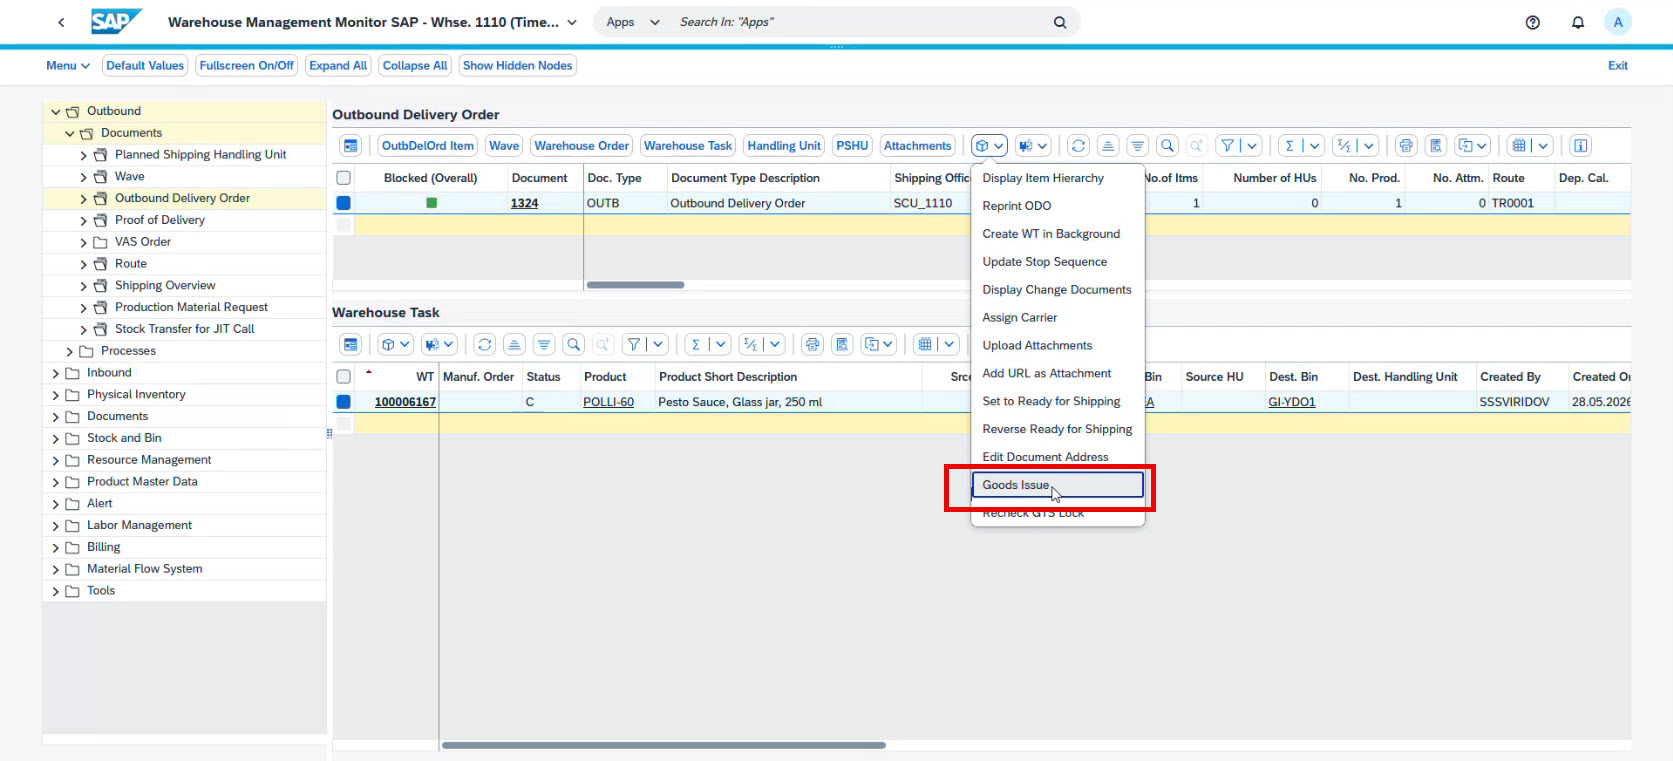The height and width of the screenshot is (761, 1673).
Task: Toggle row selector for document 1324
Action: (x=344, y=203)
